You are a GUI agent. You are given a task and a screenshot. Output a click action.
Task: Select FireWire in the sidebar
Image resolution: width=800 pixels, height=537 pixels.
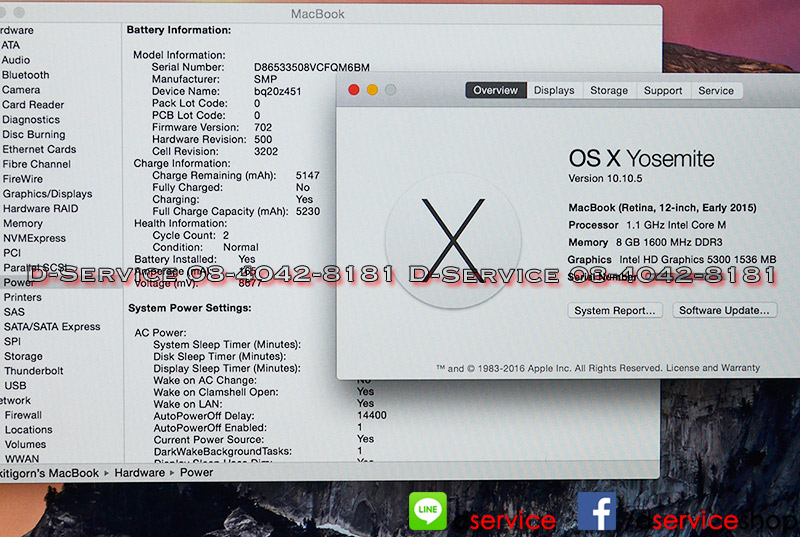pos(23,179)
